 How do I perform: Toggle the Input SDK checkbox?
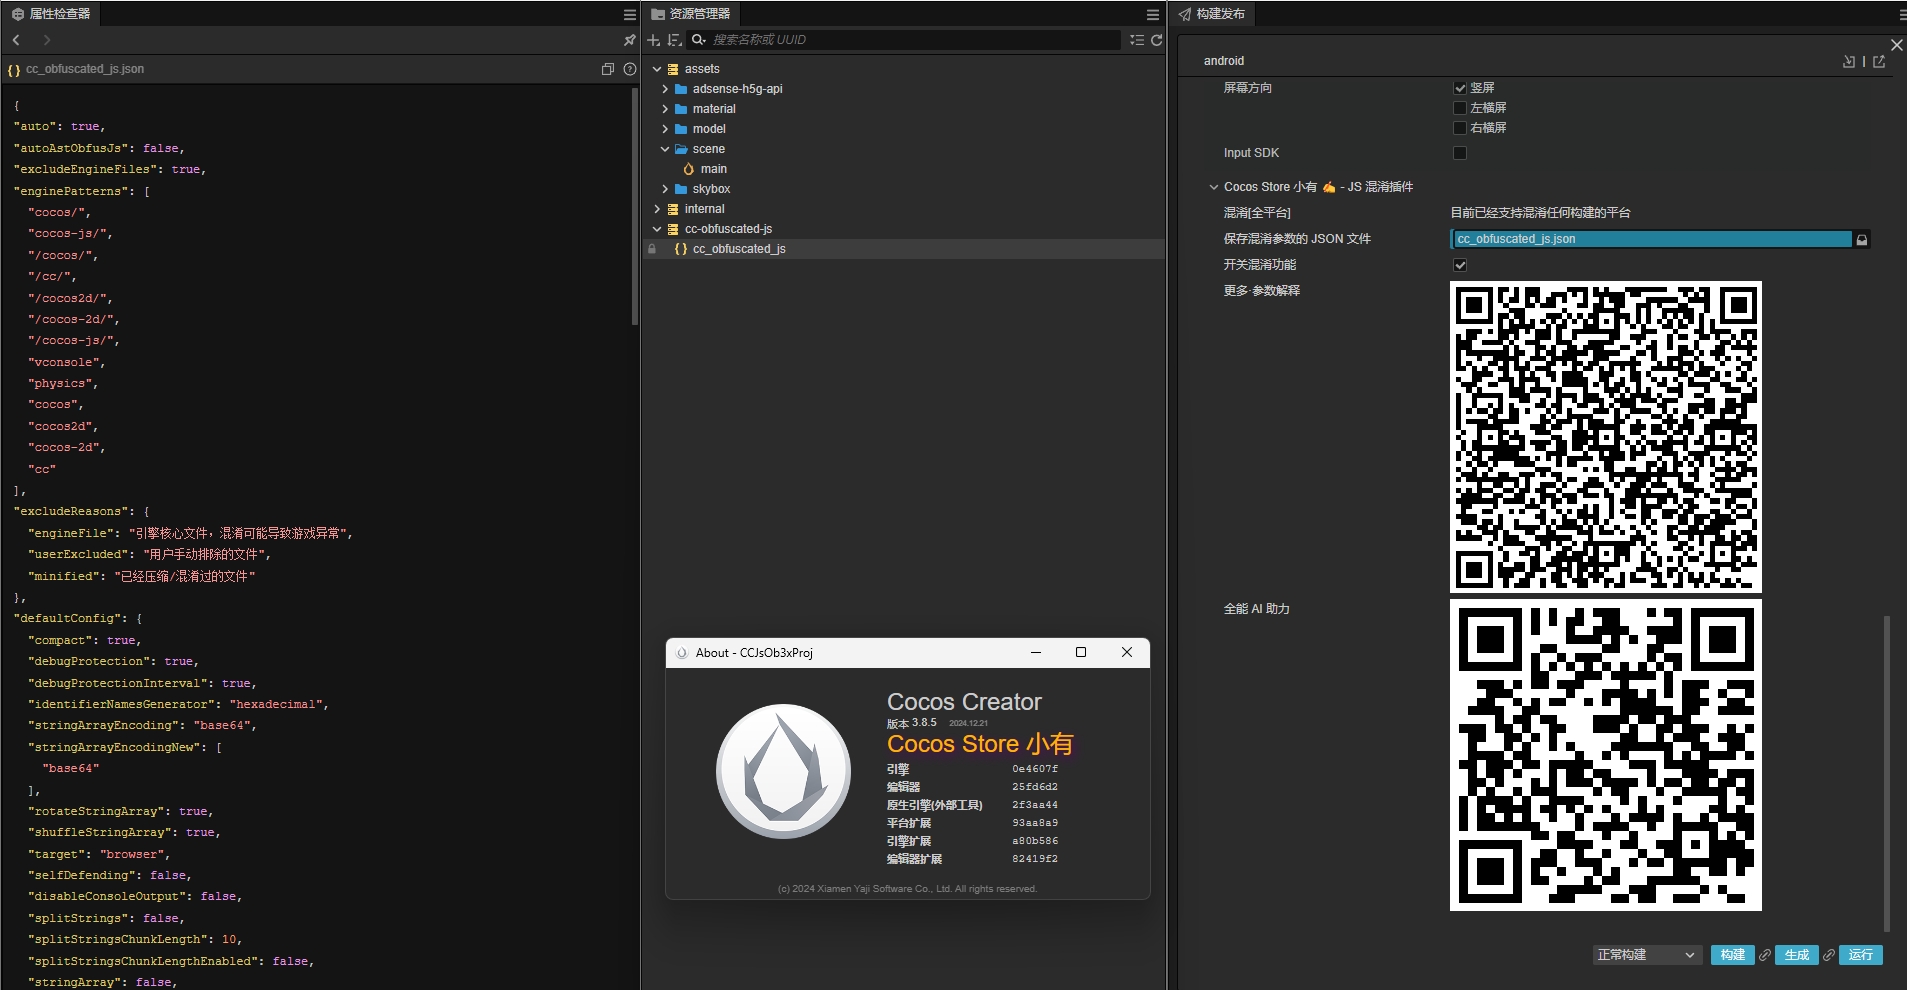pos(1460,153)
